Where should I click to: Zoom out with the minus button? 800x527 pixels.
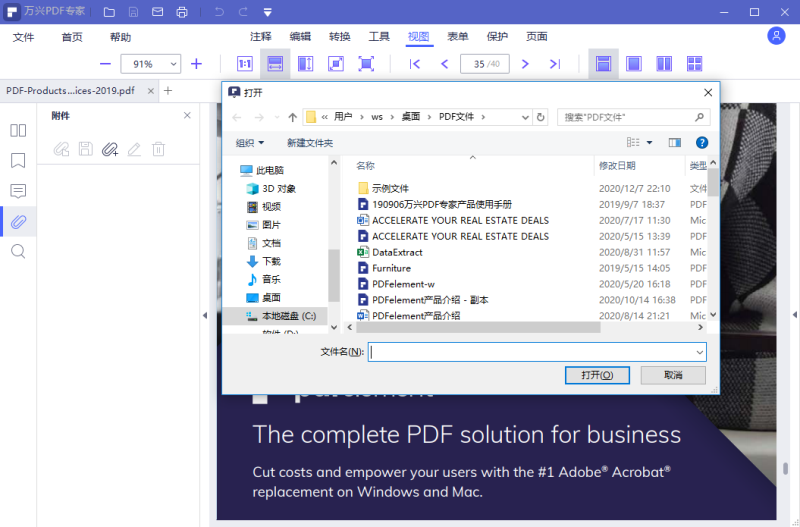[106, 64]
